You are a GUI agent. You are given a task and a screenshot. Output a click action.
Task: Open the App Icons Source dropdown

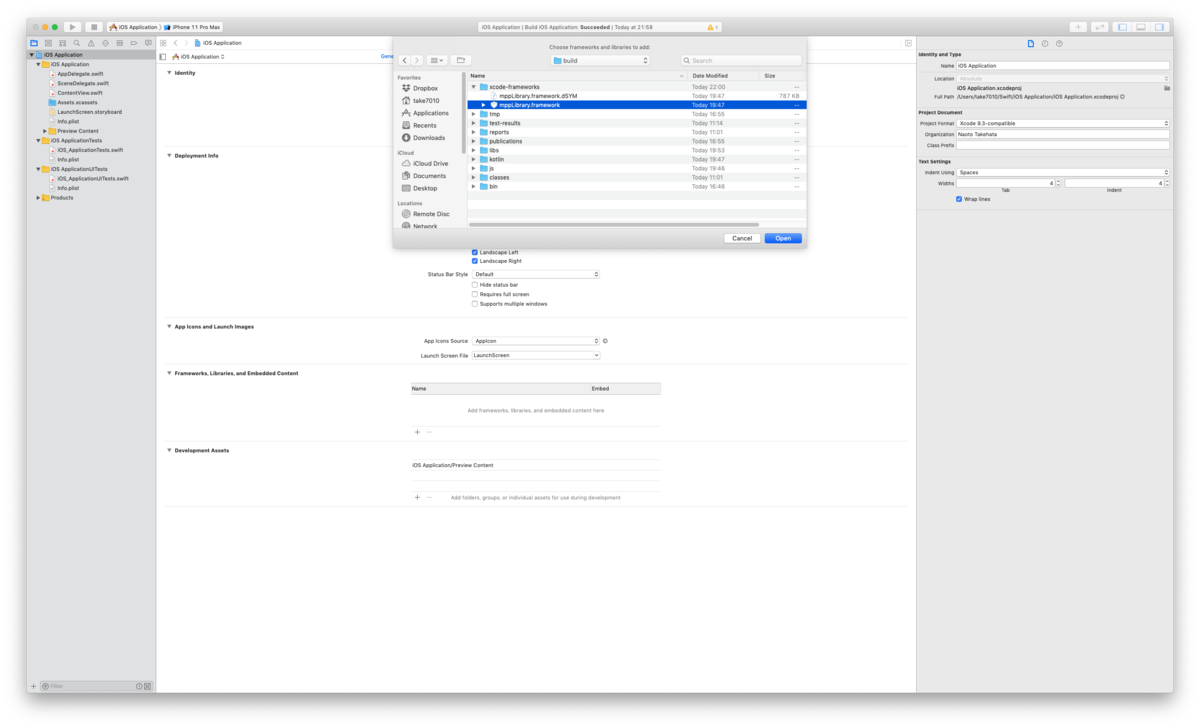pyautogui.click(x=536, y=341)
